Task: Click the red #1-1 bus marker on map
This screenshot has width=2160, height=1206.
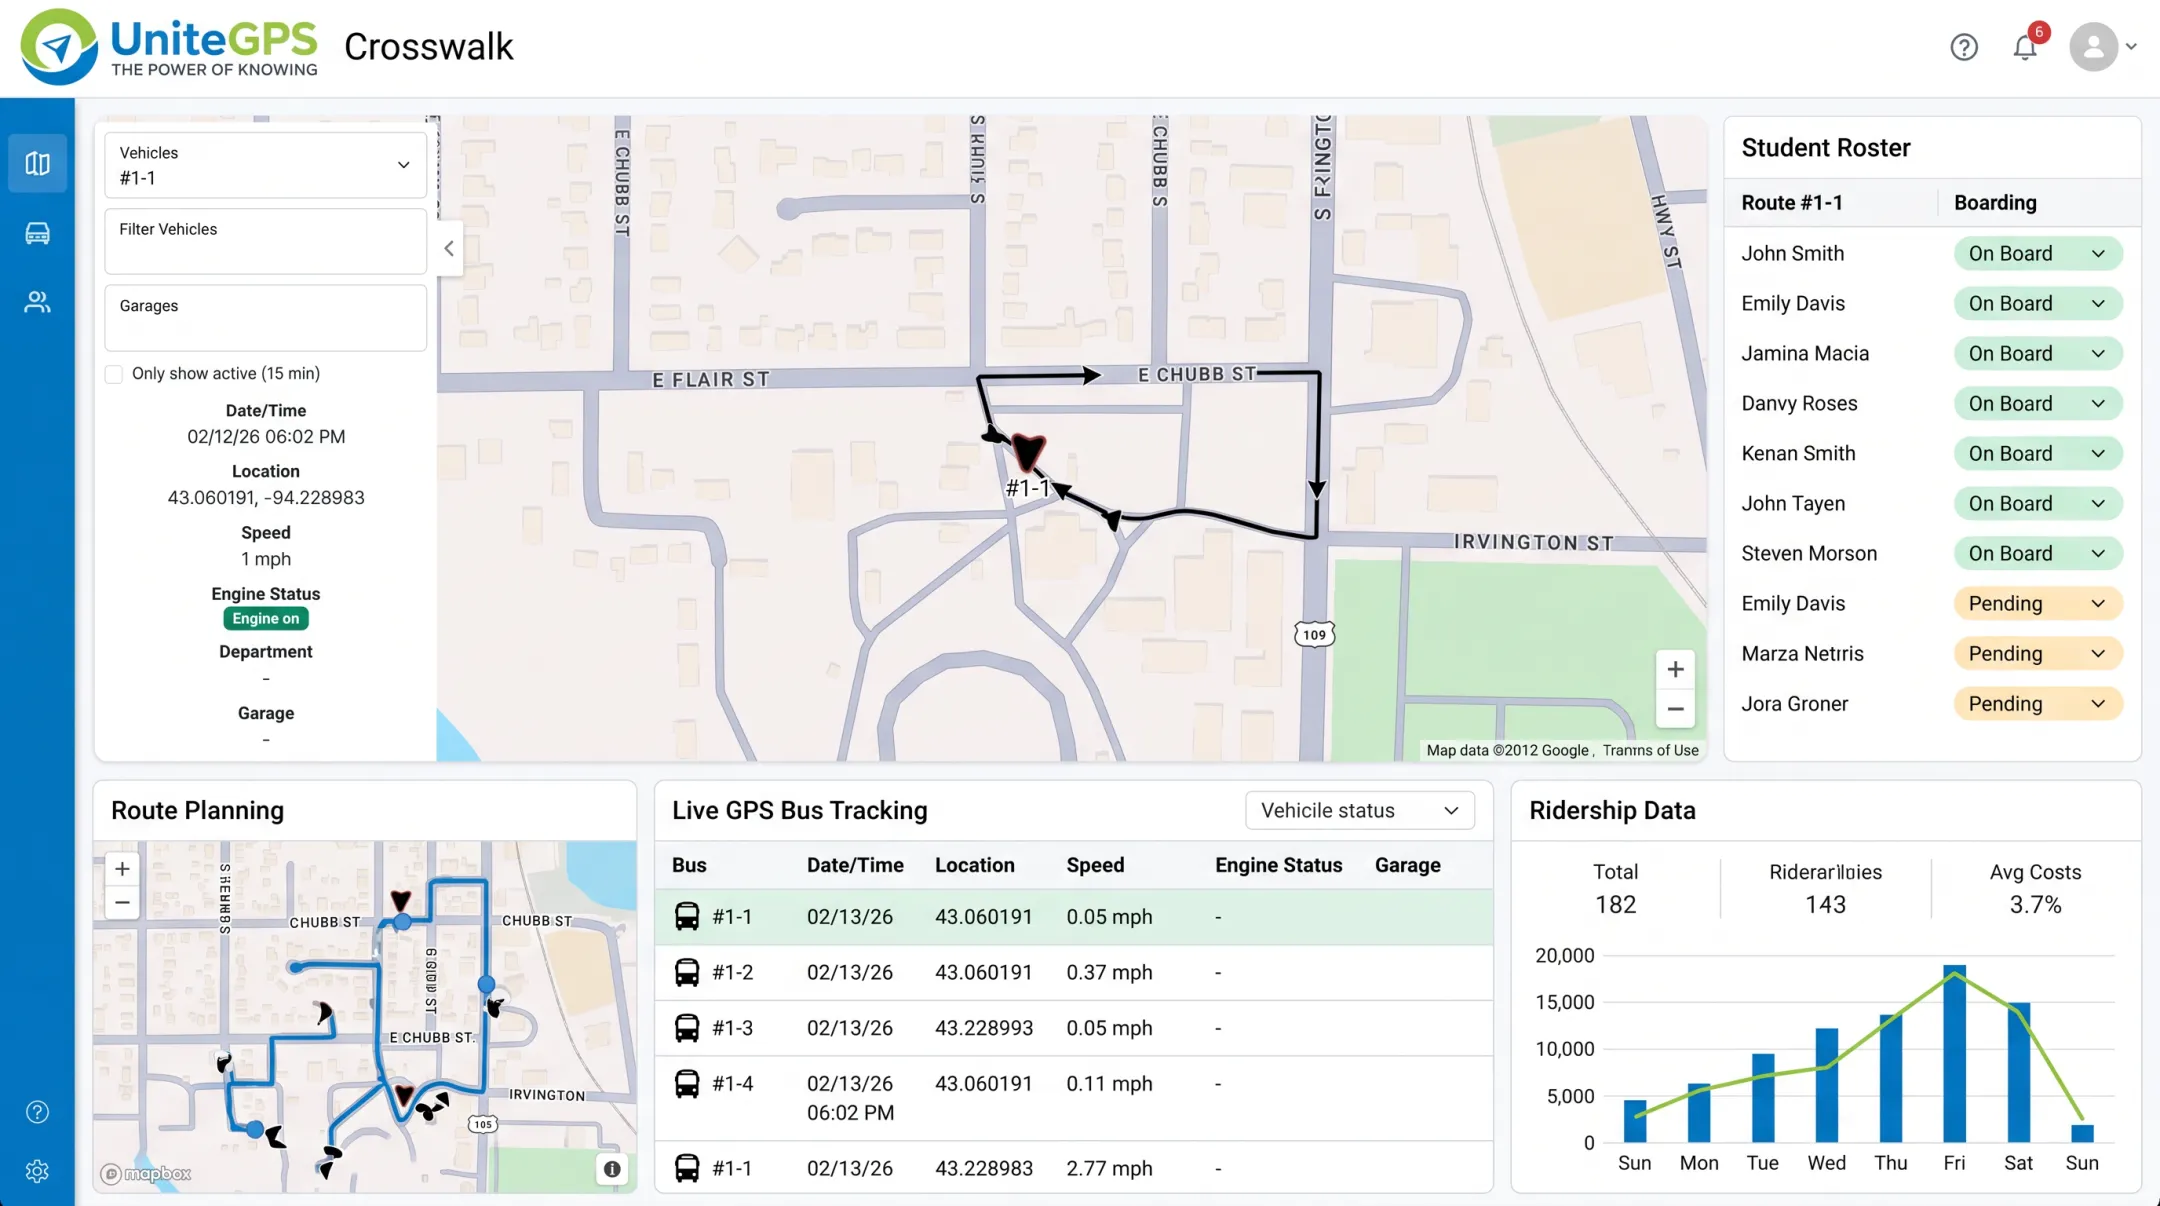Action: point(1027,452)
